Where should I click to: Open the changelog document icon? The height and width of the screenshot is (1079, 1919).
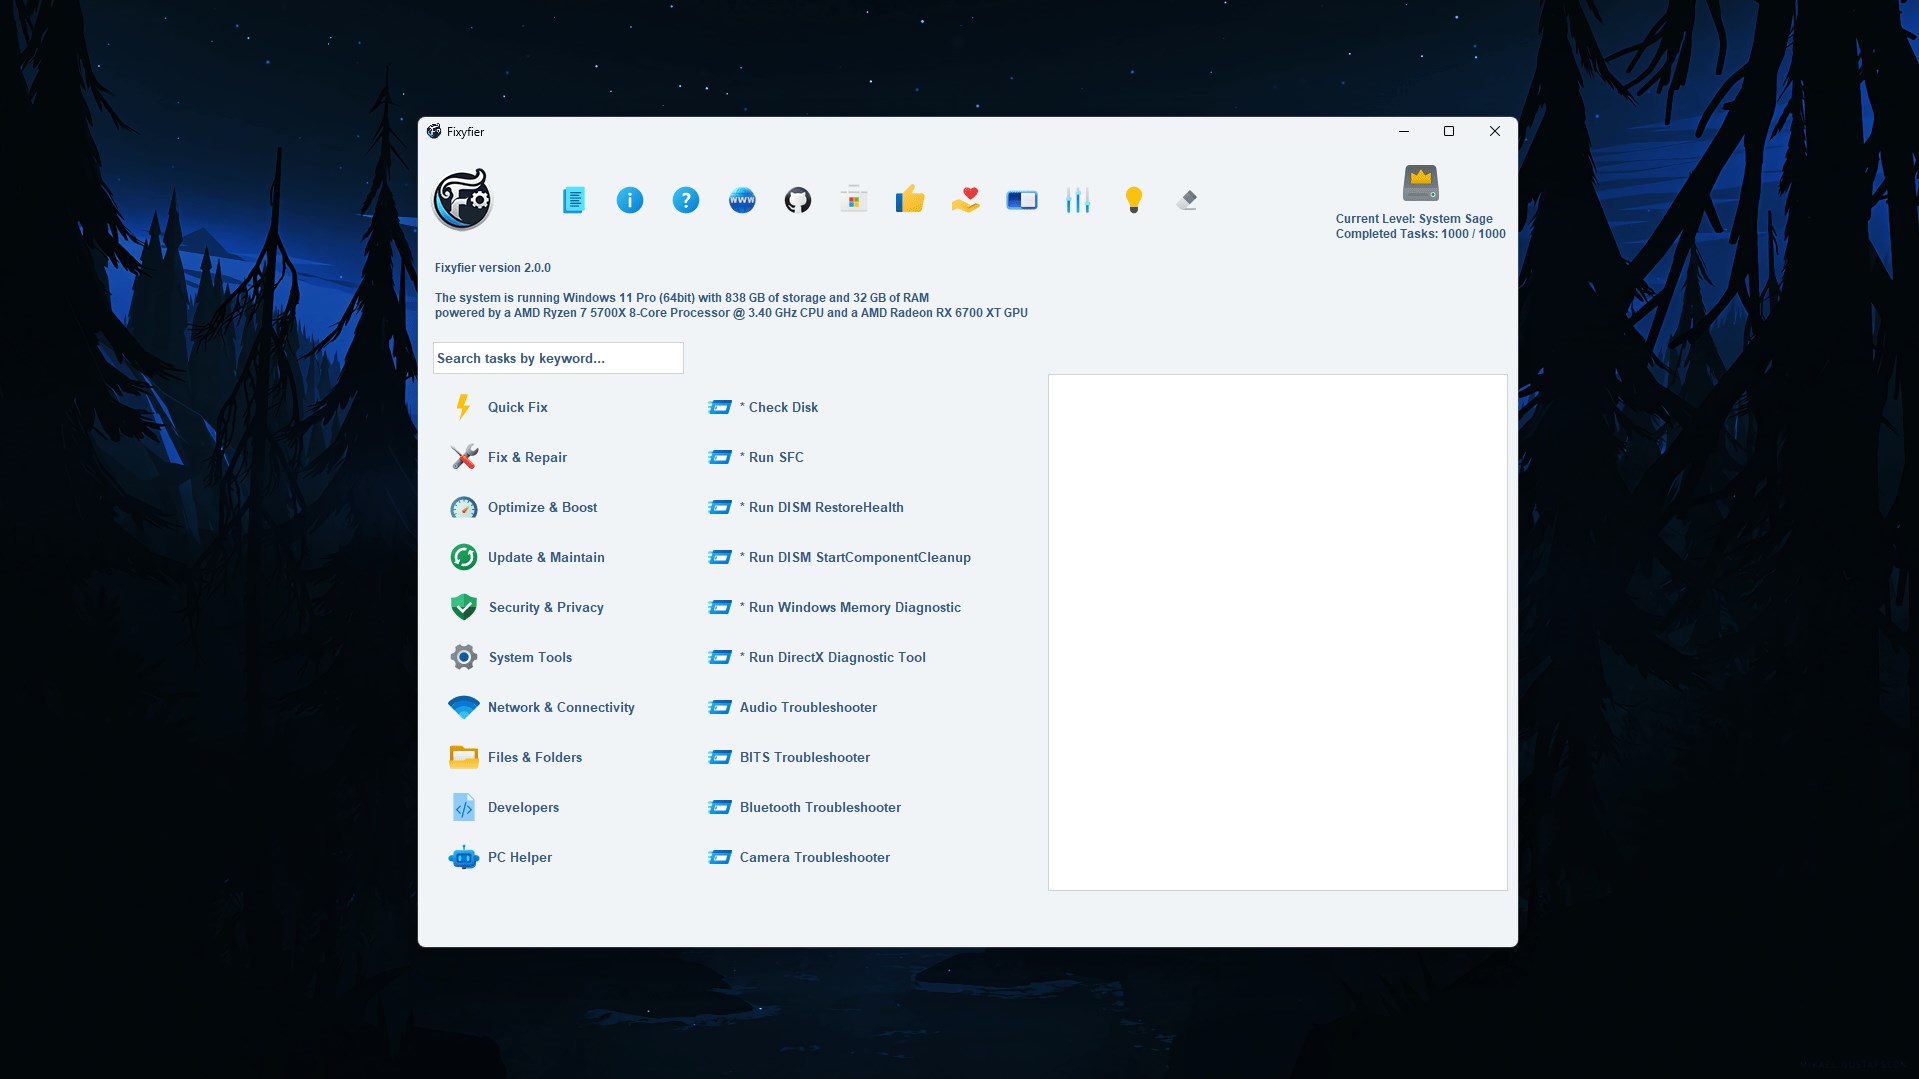point(573,199)
